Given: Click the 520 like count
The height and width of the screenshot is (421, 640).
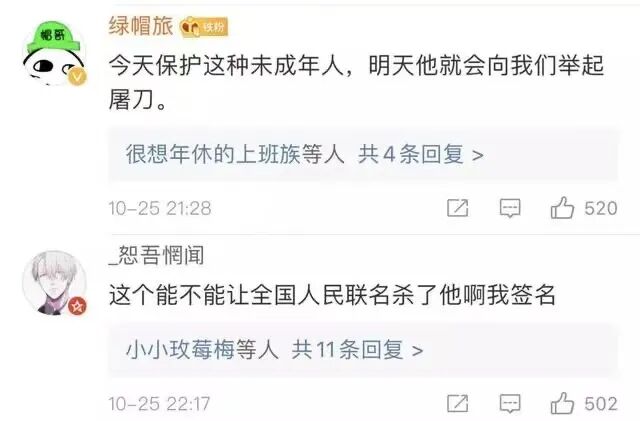Looking at the screenshot, I should pos(600,208).
